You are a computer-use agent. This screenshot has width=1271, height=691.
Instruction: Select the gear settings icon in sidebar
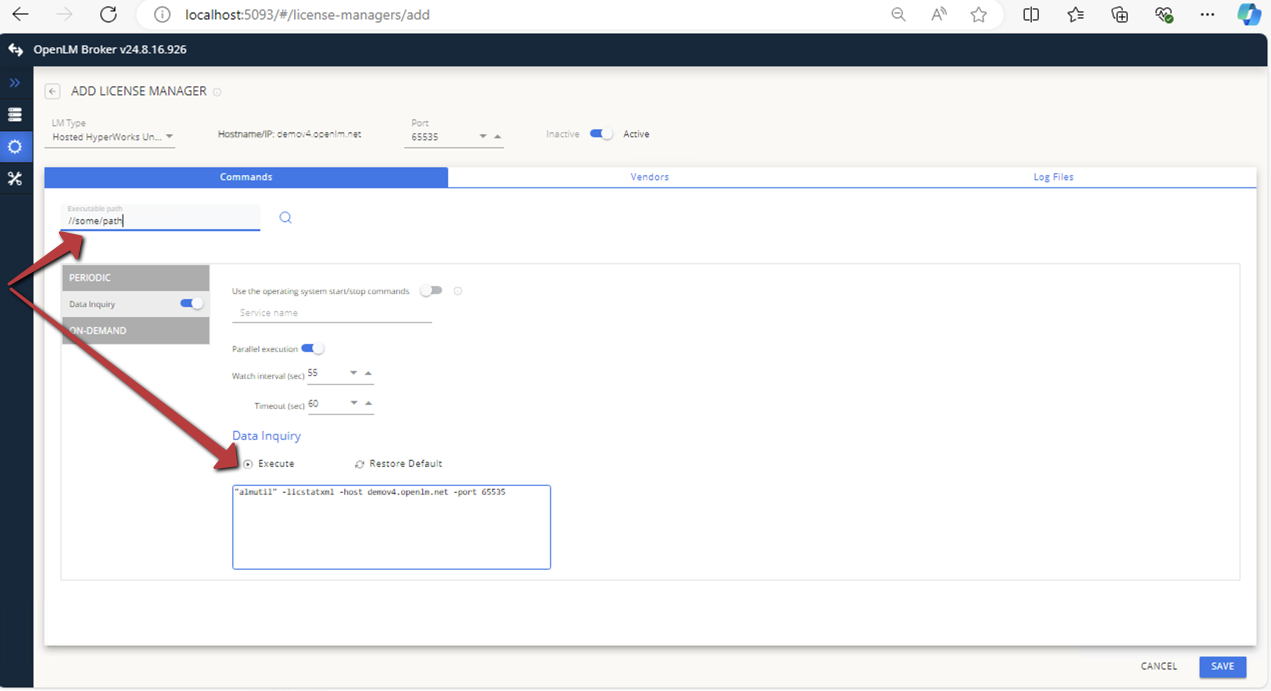[15, 146]
